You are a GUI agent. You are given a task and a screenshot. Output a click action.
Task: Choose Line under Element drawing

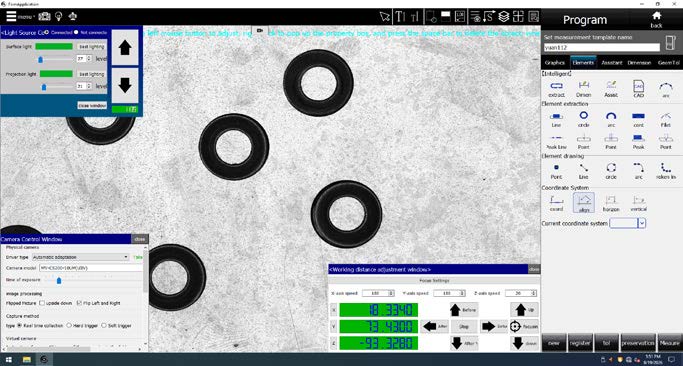pos(584,171)
